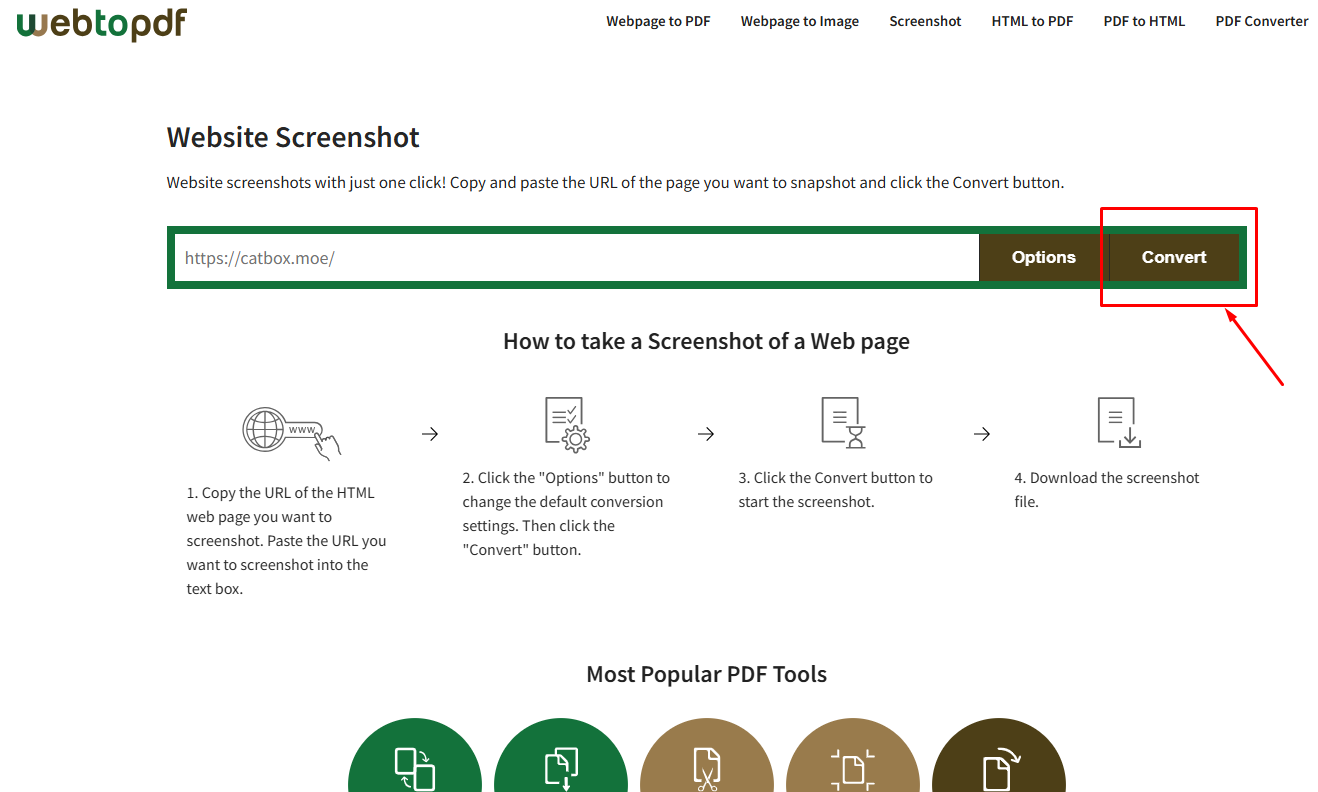Screen dimensions: 1318x792
Task: Click the webtopdf logo
Action: click(x=102, y=24)
